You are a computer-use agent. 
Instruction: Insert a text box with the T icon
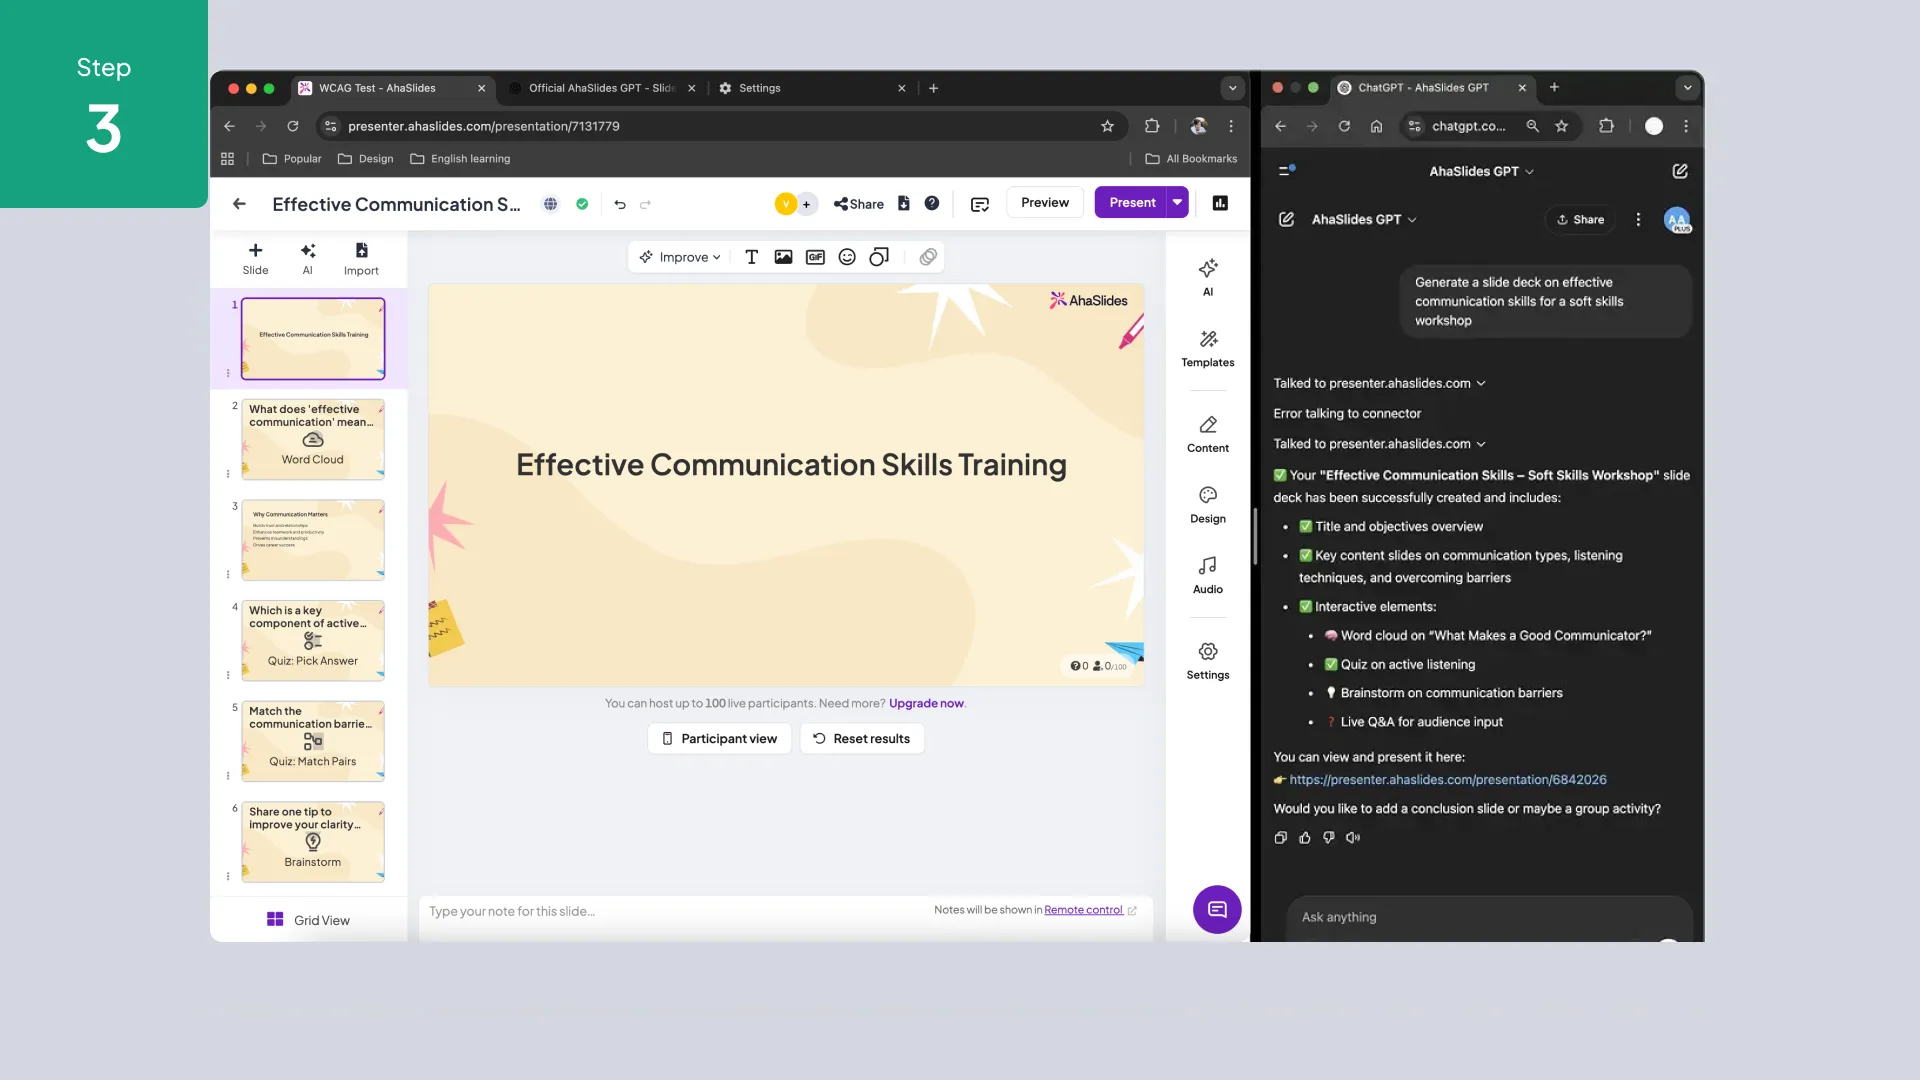[x=751, y=257]
